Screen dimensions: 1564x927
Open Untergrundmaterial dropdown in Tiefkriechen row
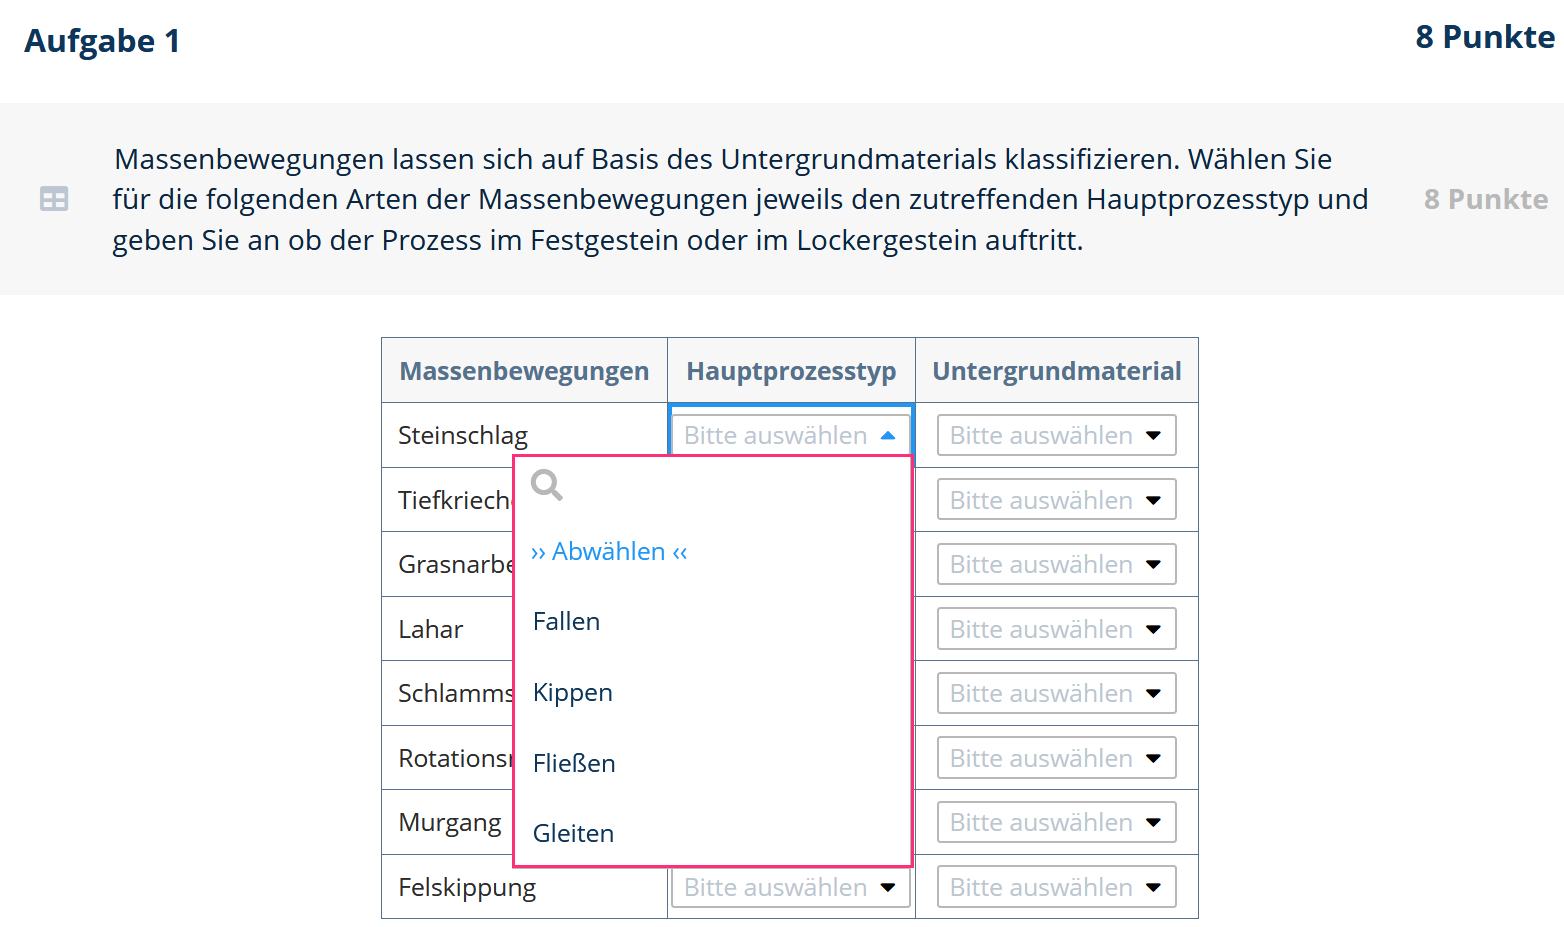tap(1056, 500)
